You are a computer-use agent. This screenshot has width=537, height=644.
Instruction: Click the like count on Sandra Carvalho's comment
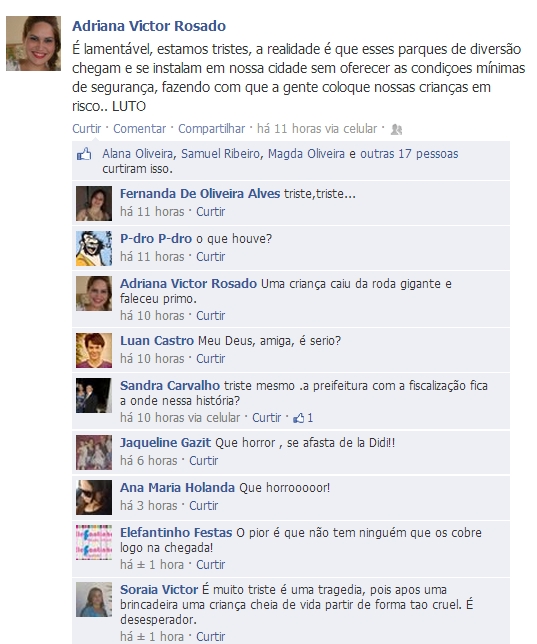point(303,418)
